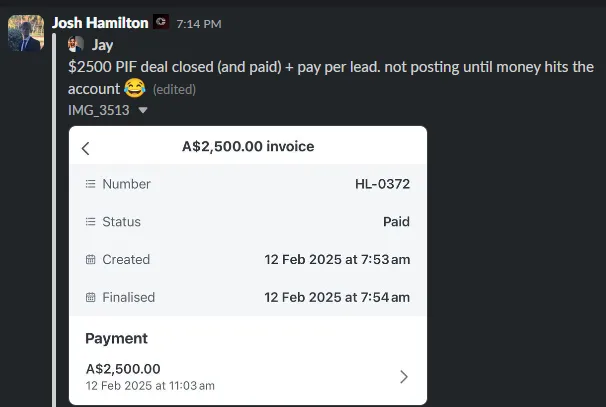Select invoice number HL-0372
The image size is (606, 407).
[x=383, y=184]
